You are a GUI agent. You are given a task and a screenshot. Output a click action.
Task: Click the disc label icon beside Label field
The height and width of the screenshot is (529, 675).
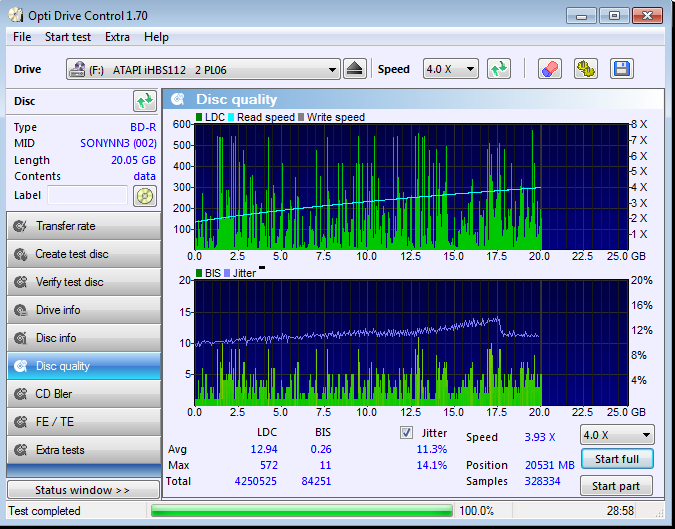[145, 196]
